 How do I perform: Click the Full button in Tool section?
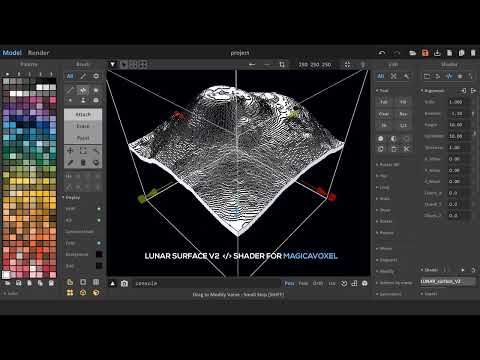384,102
